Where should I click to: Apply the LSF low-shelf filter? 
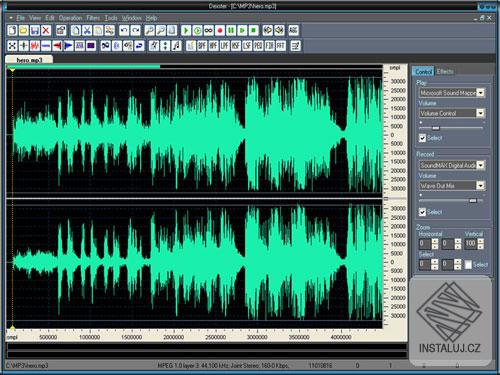click(247, 45)
